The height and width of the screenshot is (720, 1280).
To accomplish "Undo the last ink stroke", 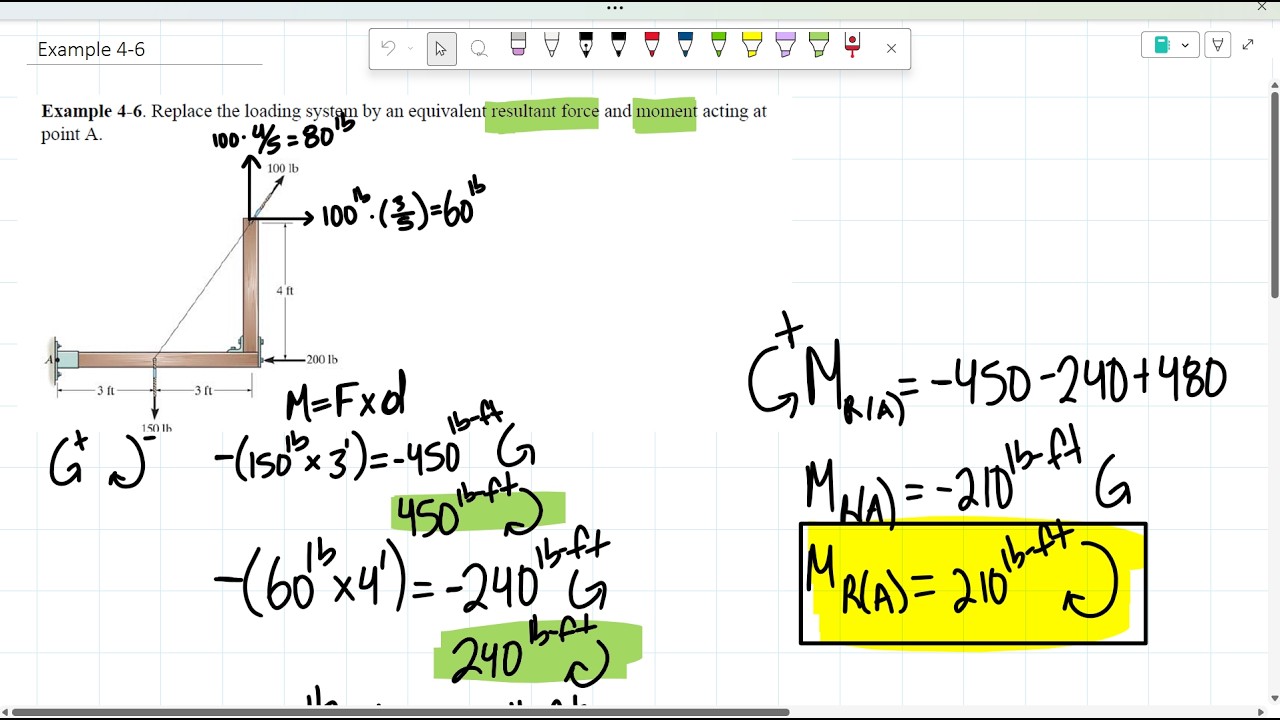I will (x=388, y=48).
